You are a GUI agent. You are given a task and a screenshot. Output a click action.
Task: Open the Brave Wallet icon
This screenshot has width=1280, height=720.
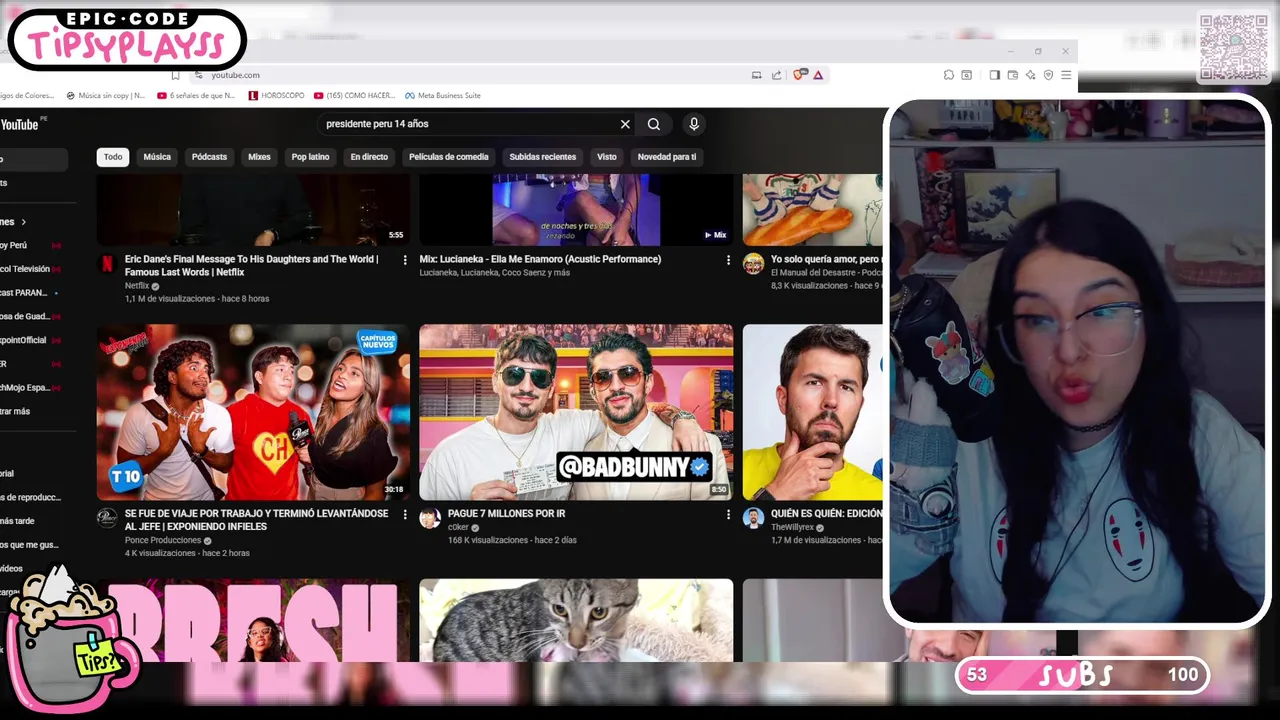tap(1012, 75)
